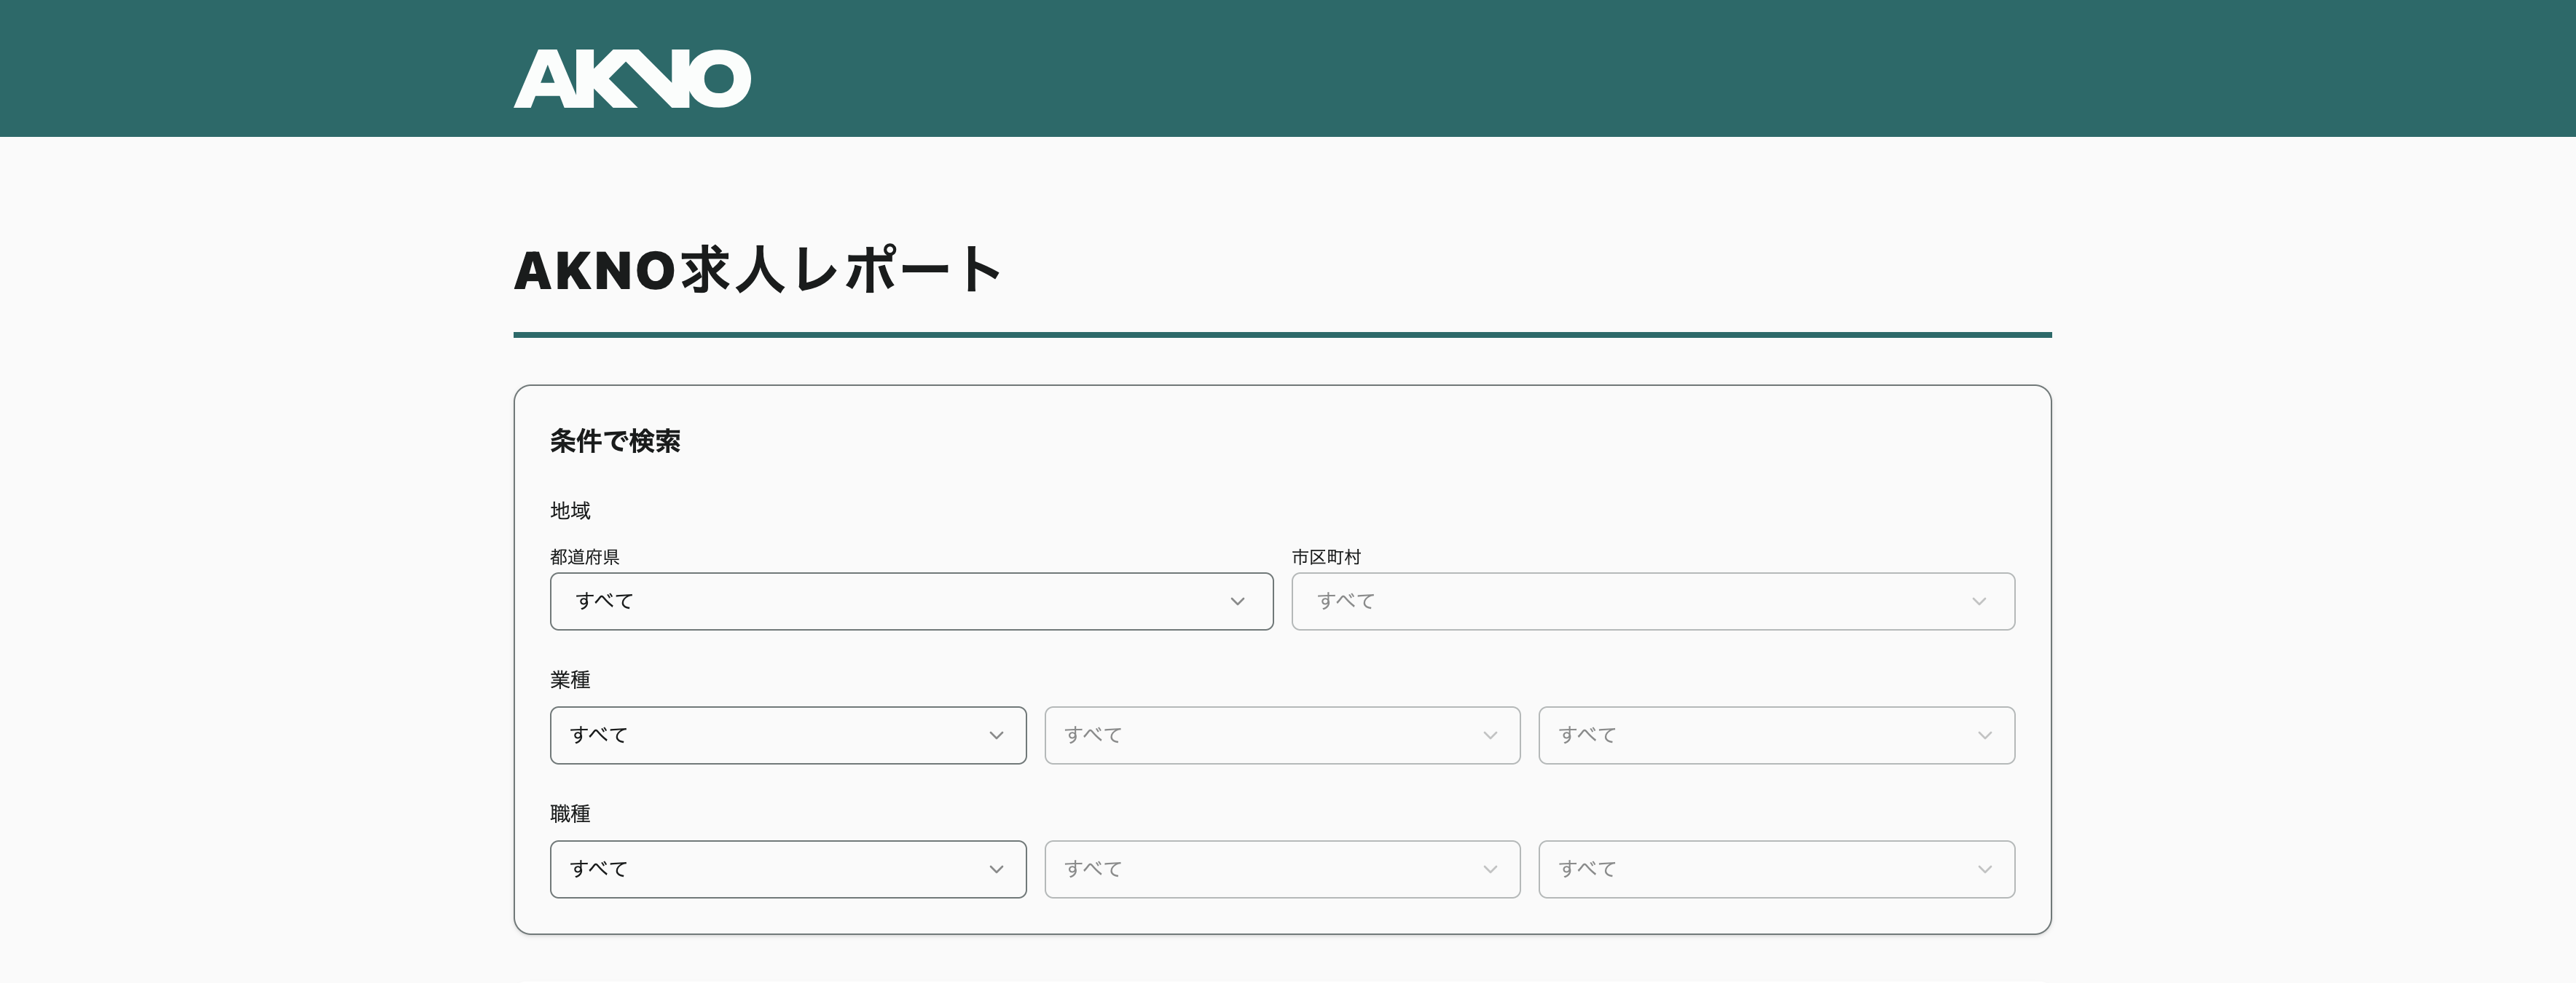
Task: Click the 条件で検索 heading
Action: [616, 440]
